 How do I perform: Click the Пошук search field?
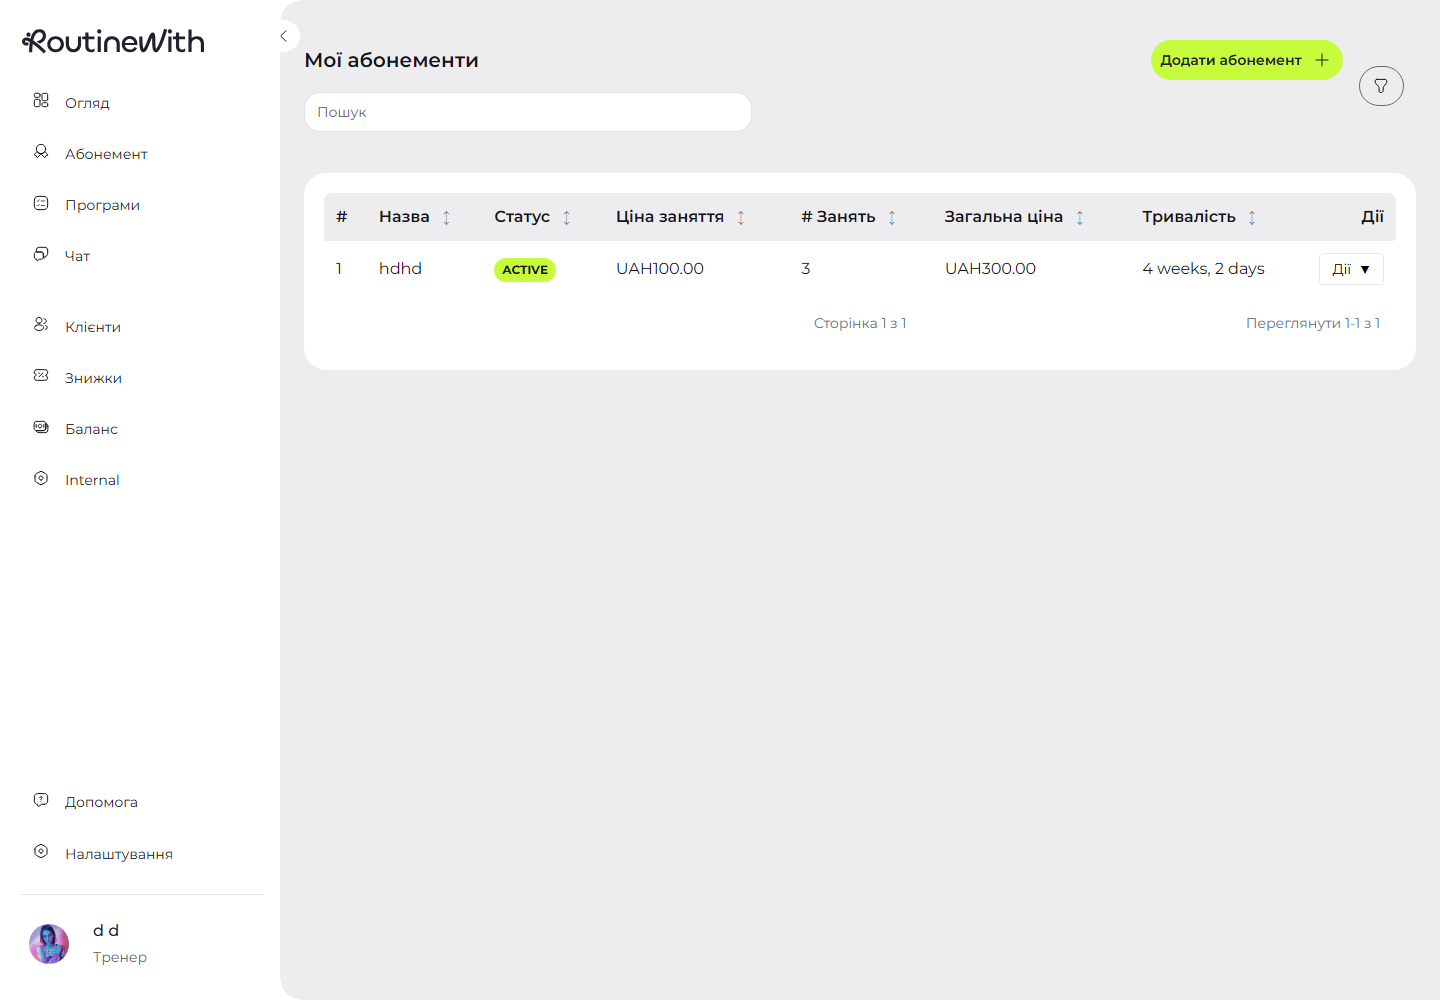point(527,111)
